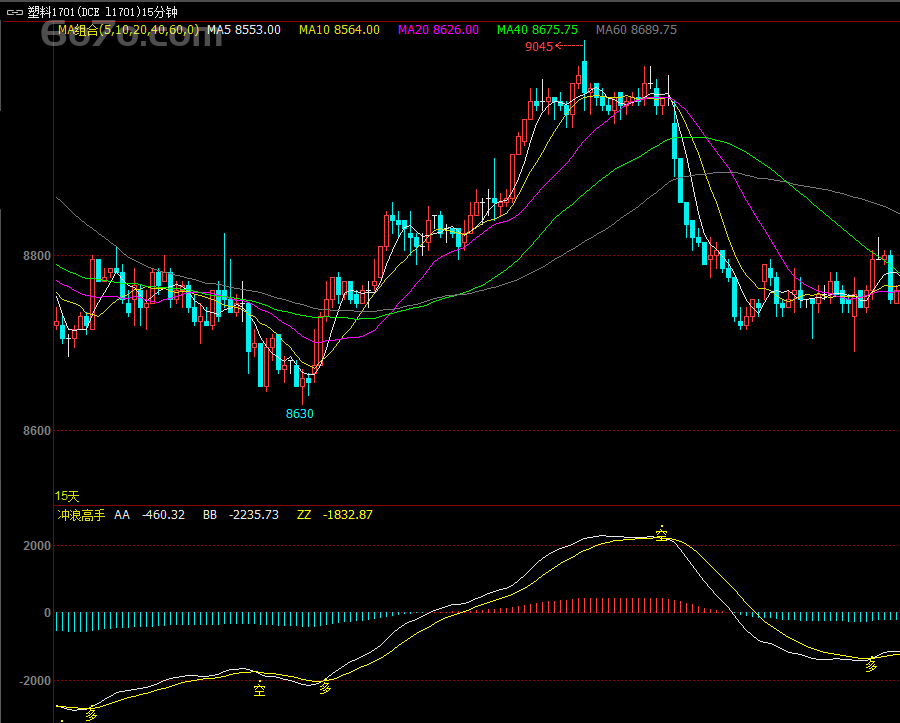The image size is (900, 723).
Task: Click the 空 sell signal at indicator peak
Action: (662, 535)
